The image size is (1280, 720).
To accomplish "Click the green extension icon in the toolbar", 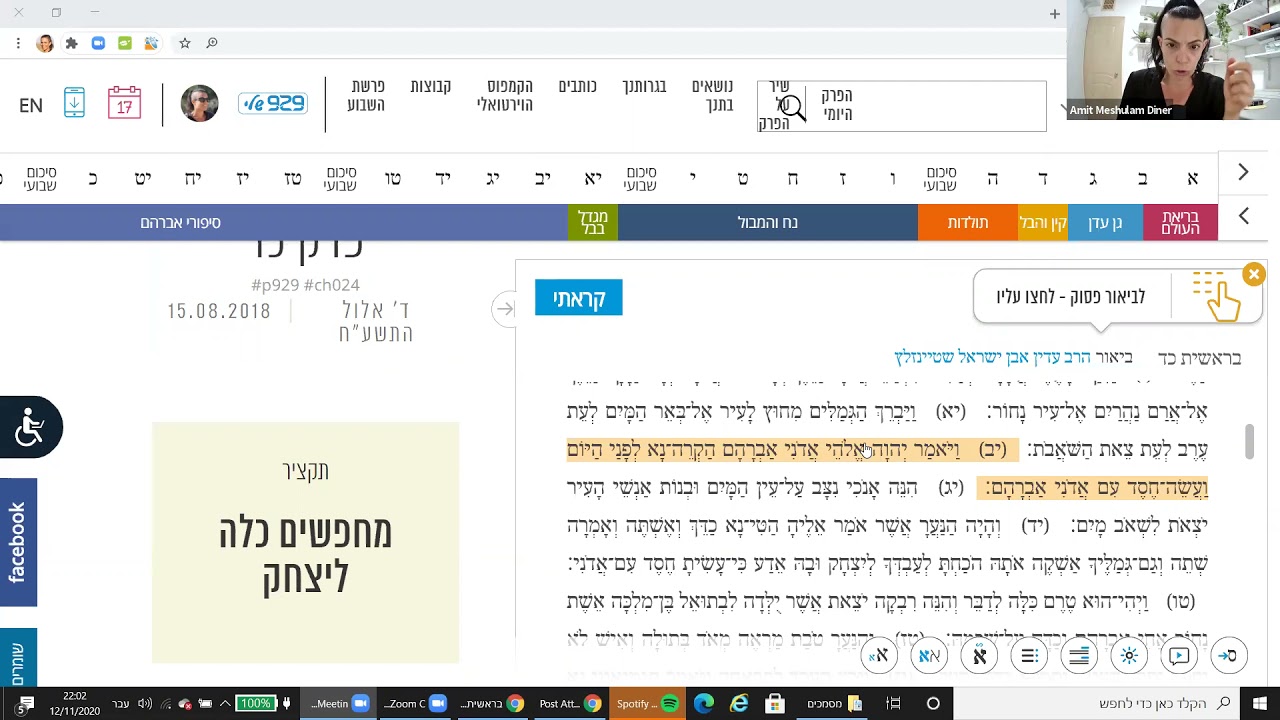I will [x=125, y=43].
